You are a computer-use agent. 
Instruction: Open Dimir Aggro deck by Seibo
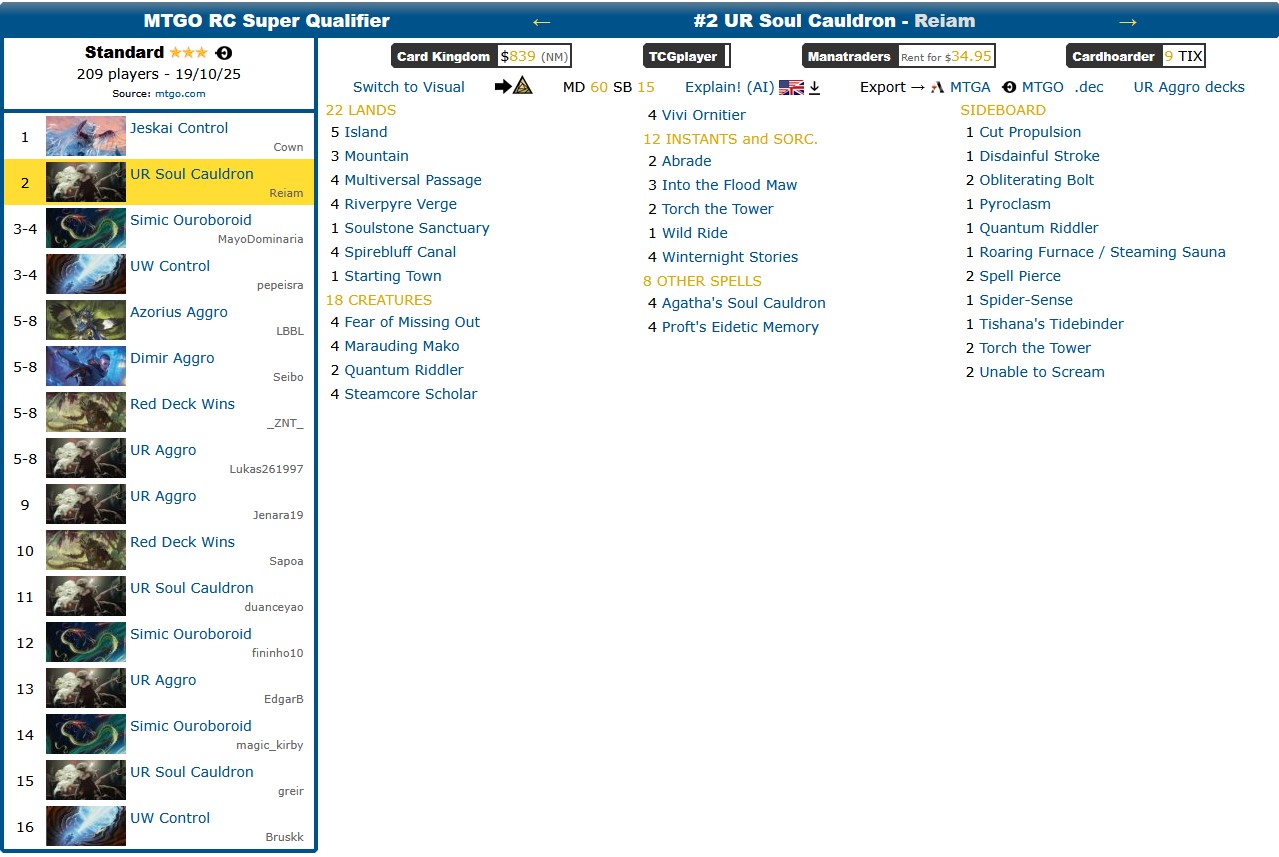click(x=172, y=358)
